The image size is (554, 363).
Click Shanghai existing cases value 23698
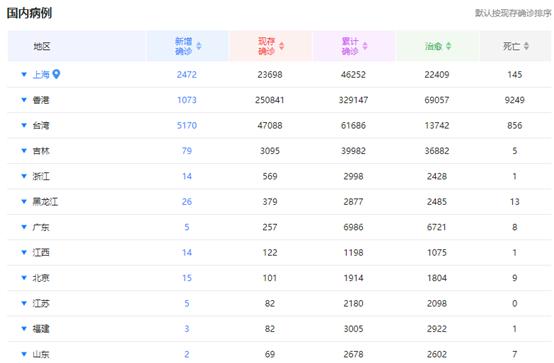[270, 75]
